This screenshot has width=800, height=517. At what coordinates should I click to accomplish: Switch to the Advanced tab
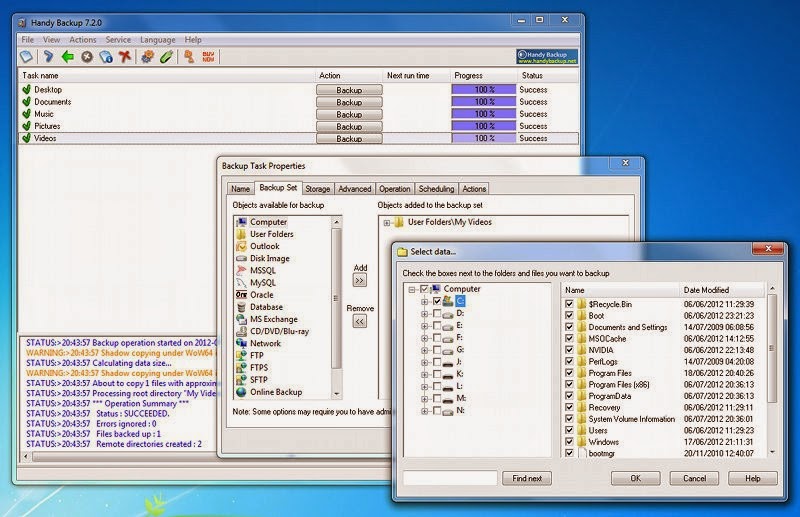(x=355, y=189)
